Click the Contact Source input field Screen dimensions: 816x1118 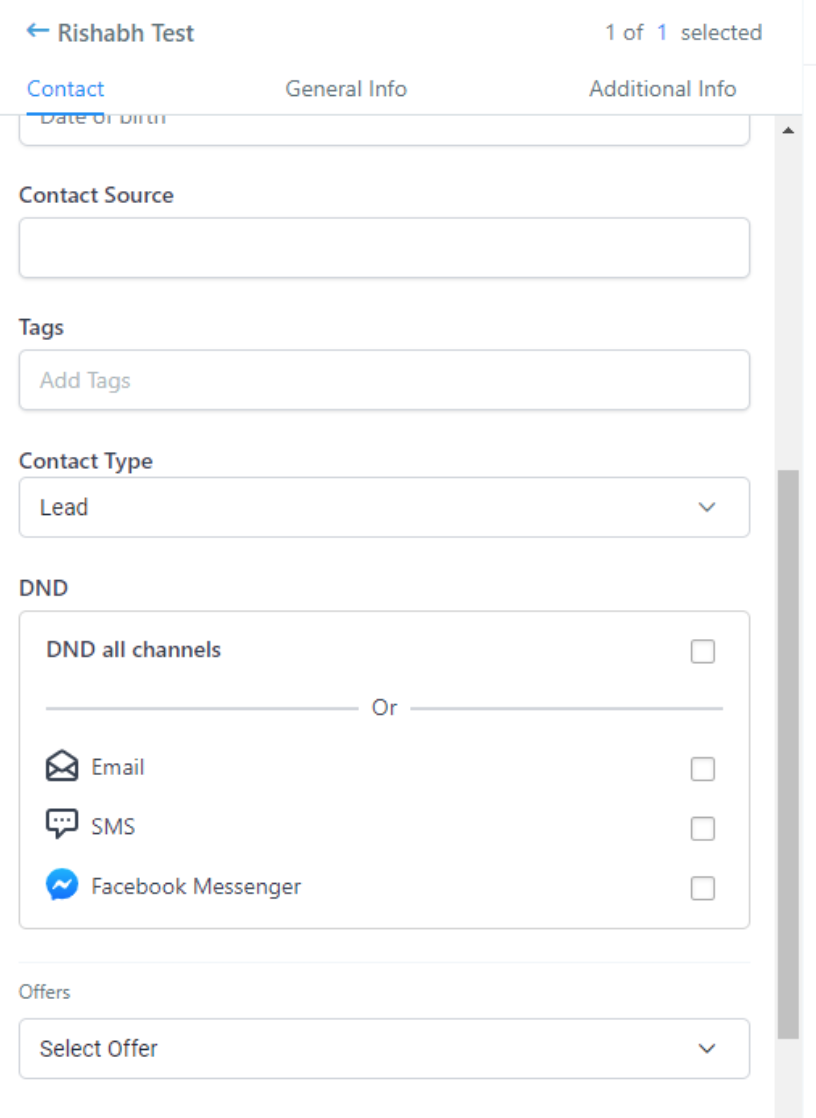click(384, 248)
